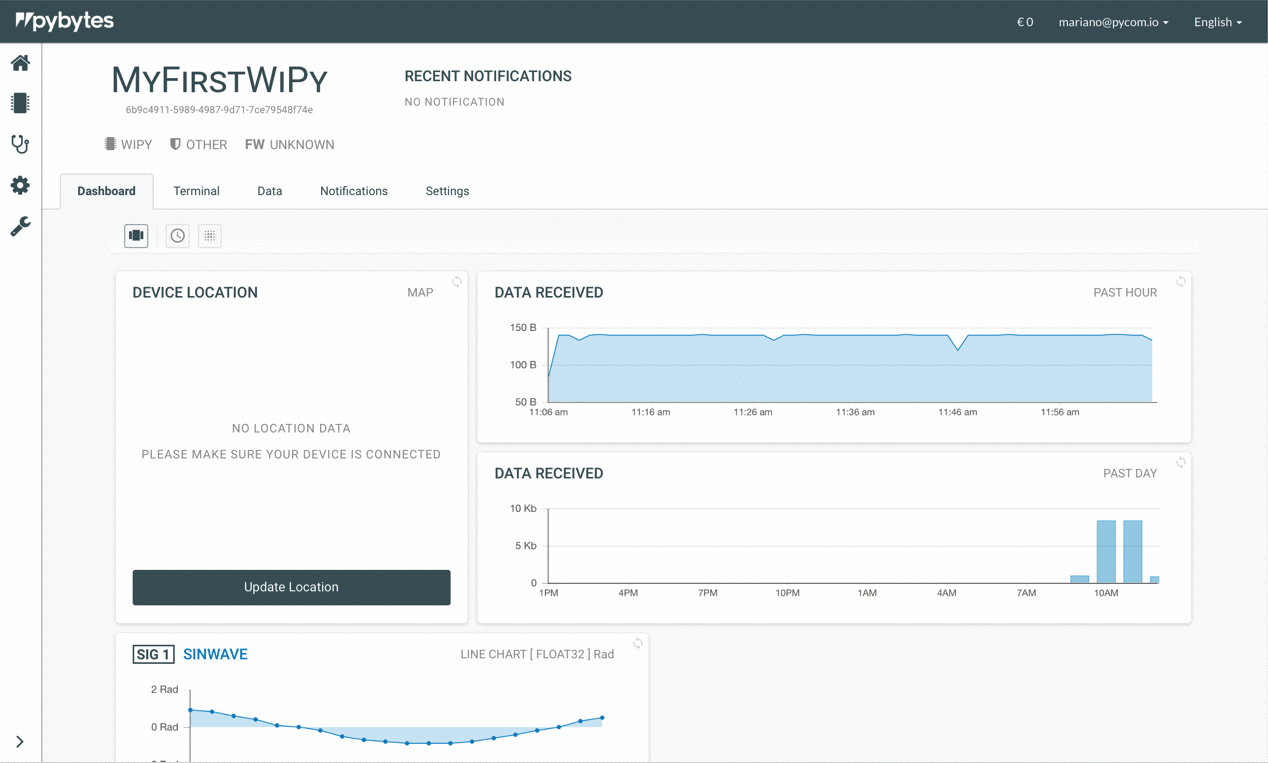
Task: Select the clock time-range toolbar icon
Action: tap(177, 236)
